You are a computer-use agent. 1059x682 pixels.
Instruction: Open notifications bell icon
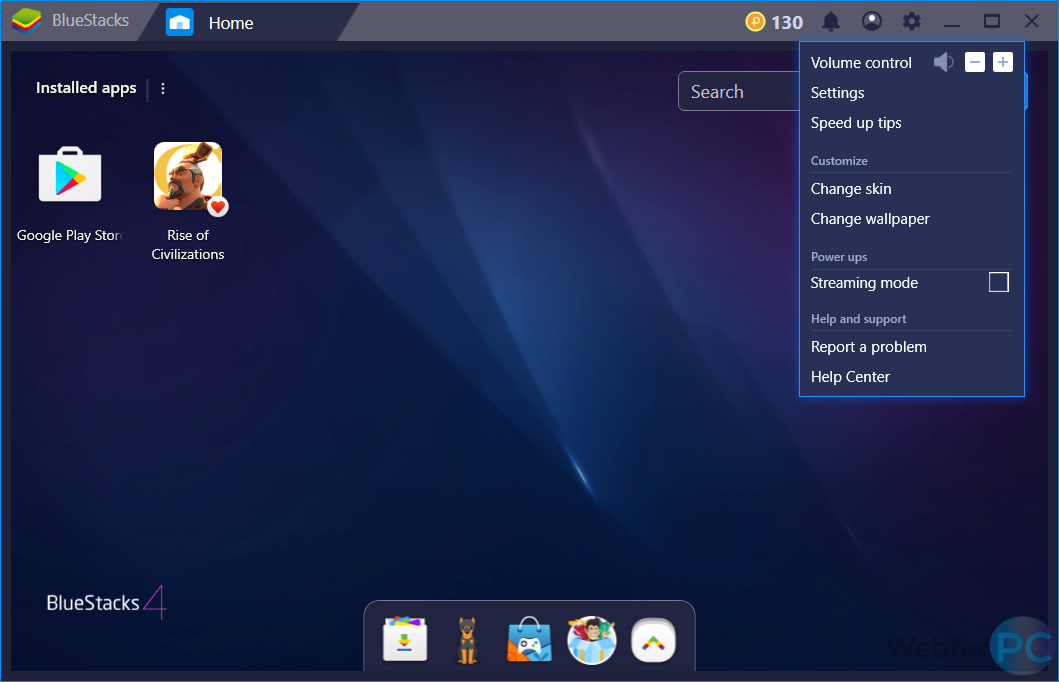coord(831,22)
